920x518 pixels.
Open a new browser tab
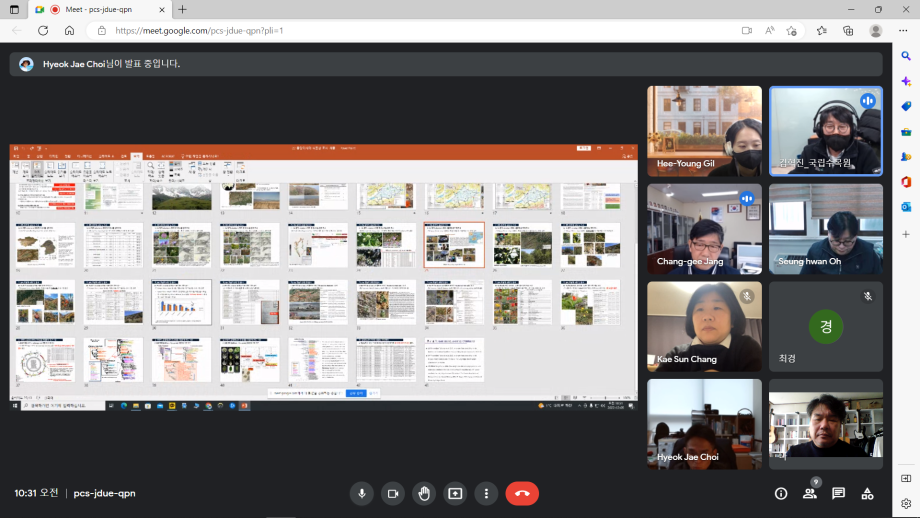pyautogui.click(x=182, y=9)
